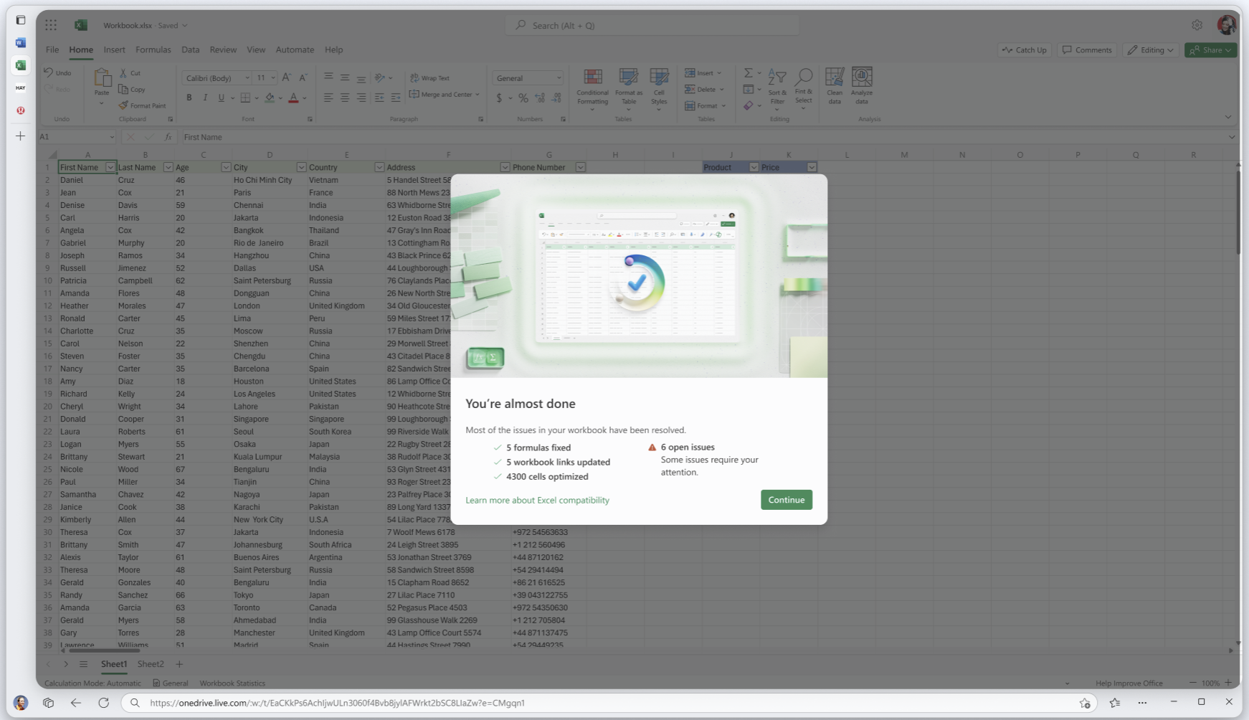Decrease font size with smaller A icon
Image resolution: width=1249 pixels, height=720 pixels.
coord(301,78)
